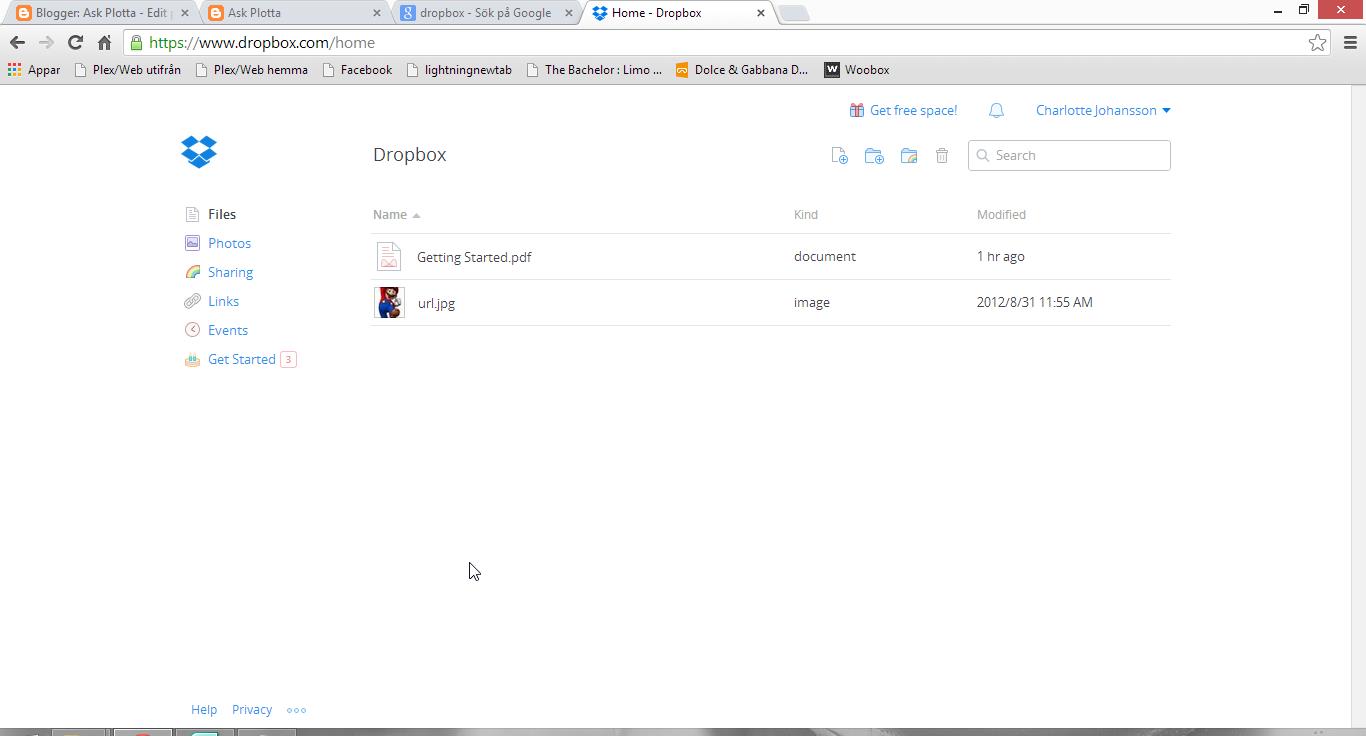This screenshot has height=736, width=1366.
Task: Open a new browser tab
Action: click(x=793, y=13)
